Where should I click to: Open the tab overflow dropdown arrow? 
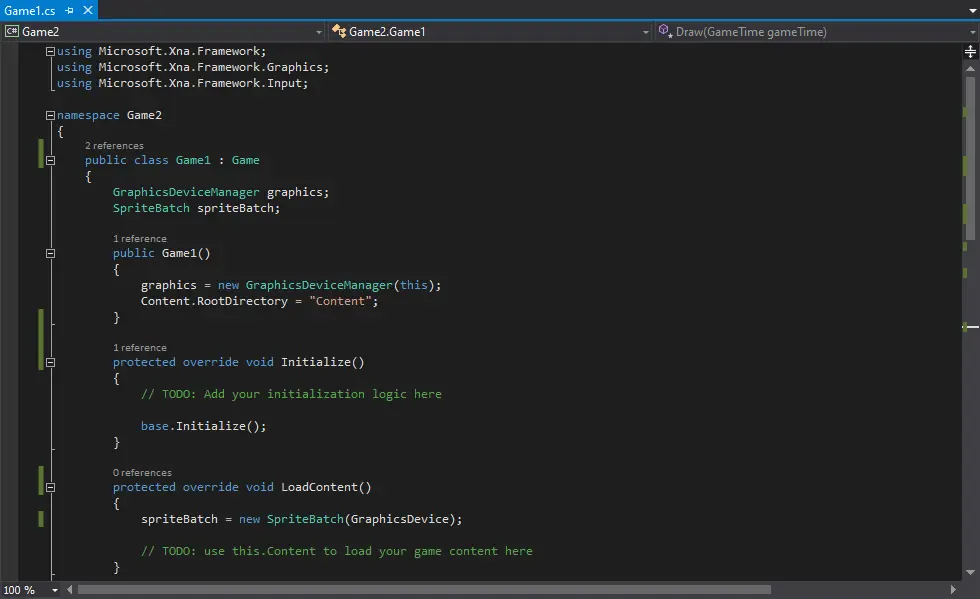point(972,11)
